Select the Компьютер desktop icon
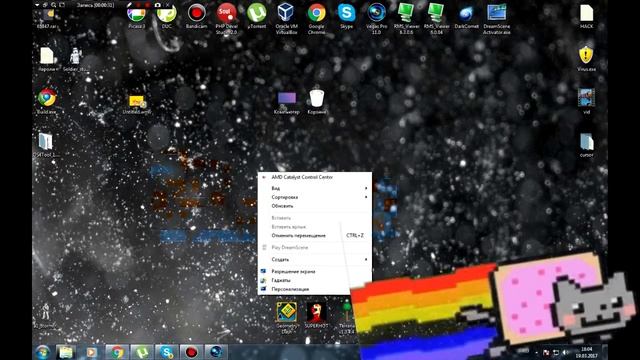Viewport: 640px width, 360px height. [x=287, y=102]
